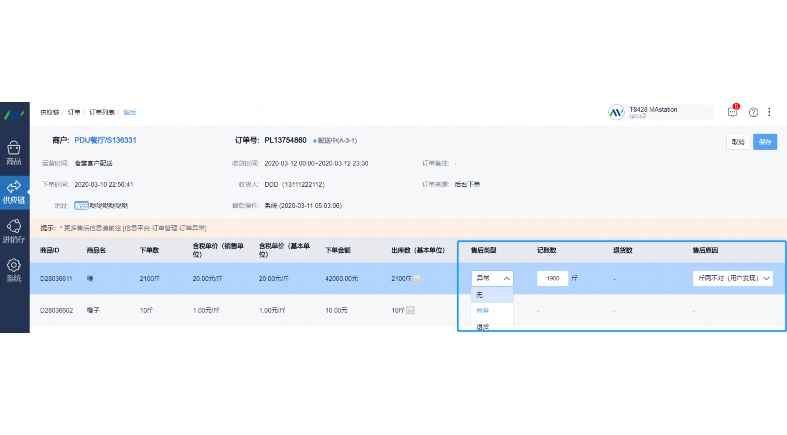This screenshot has width=787, height=435.
Task: Click the small icon beside 2100斤 outbound quantity
Action: (417, 278)
